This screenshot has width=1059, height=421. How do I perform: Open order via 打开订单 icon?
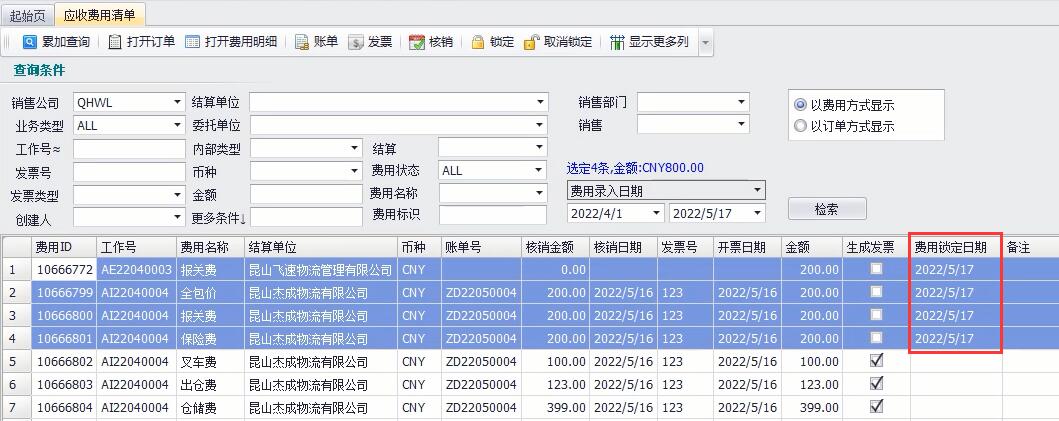[x=115, y=42]
